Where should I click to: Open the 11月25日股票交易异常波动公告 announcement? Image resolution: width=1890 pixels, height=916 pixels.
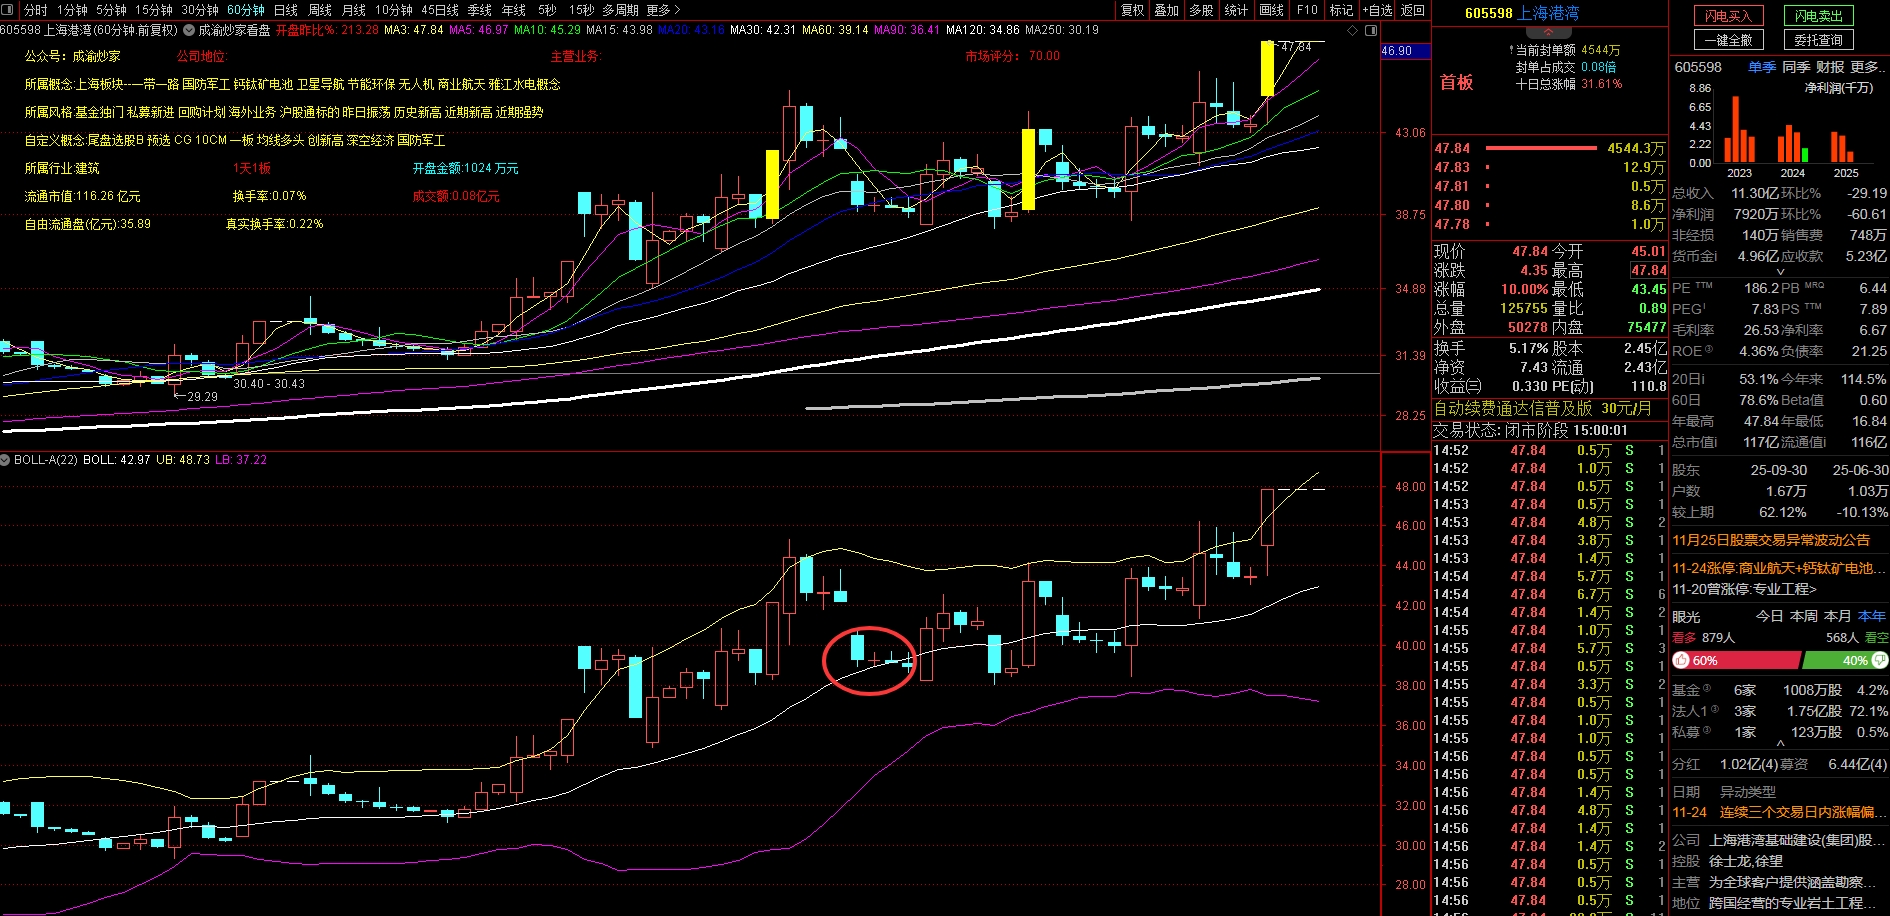1771,540
